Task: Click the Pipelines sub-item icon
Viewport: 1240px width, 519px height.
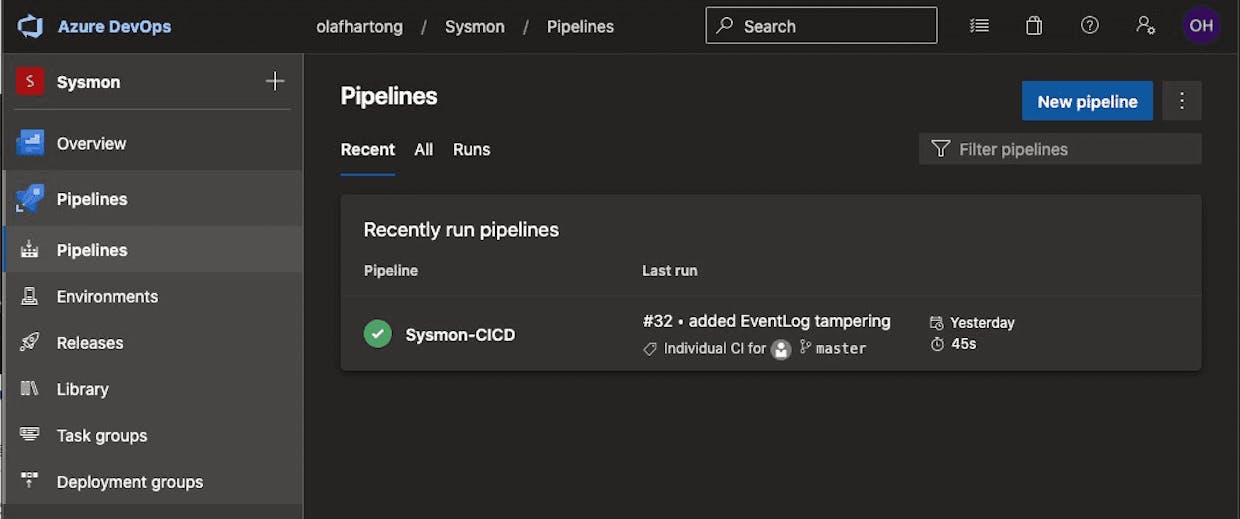Action: (x=30, y=250)
